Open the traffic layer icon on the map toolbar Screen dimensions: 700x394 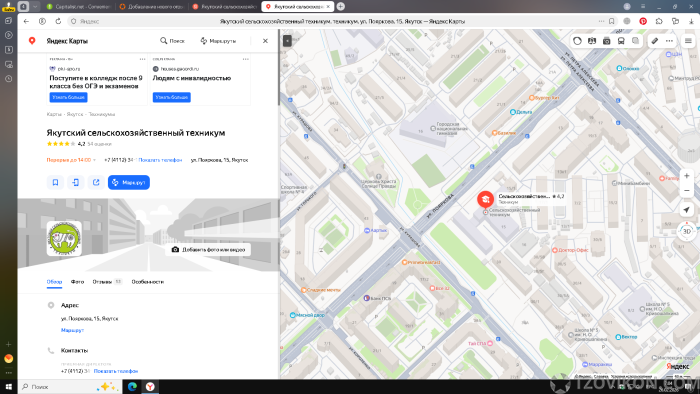tap(577, 41)
